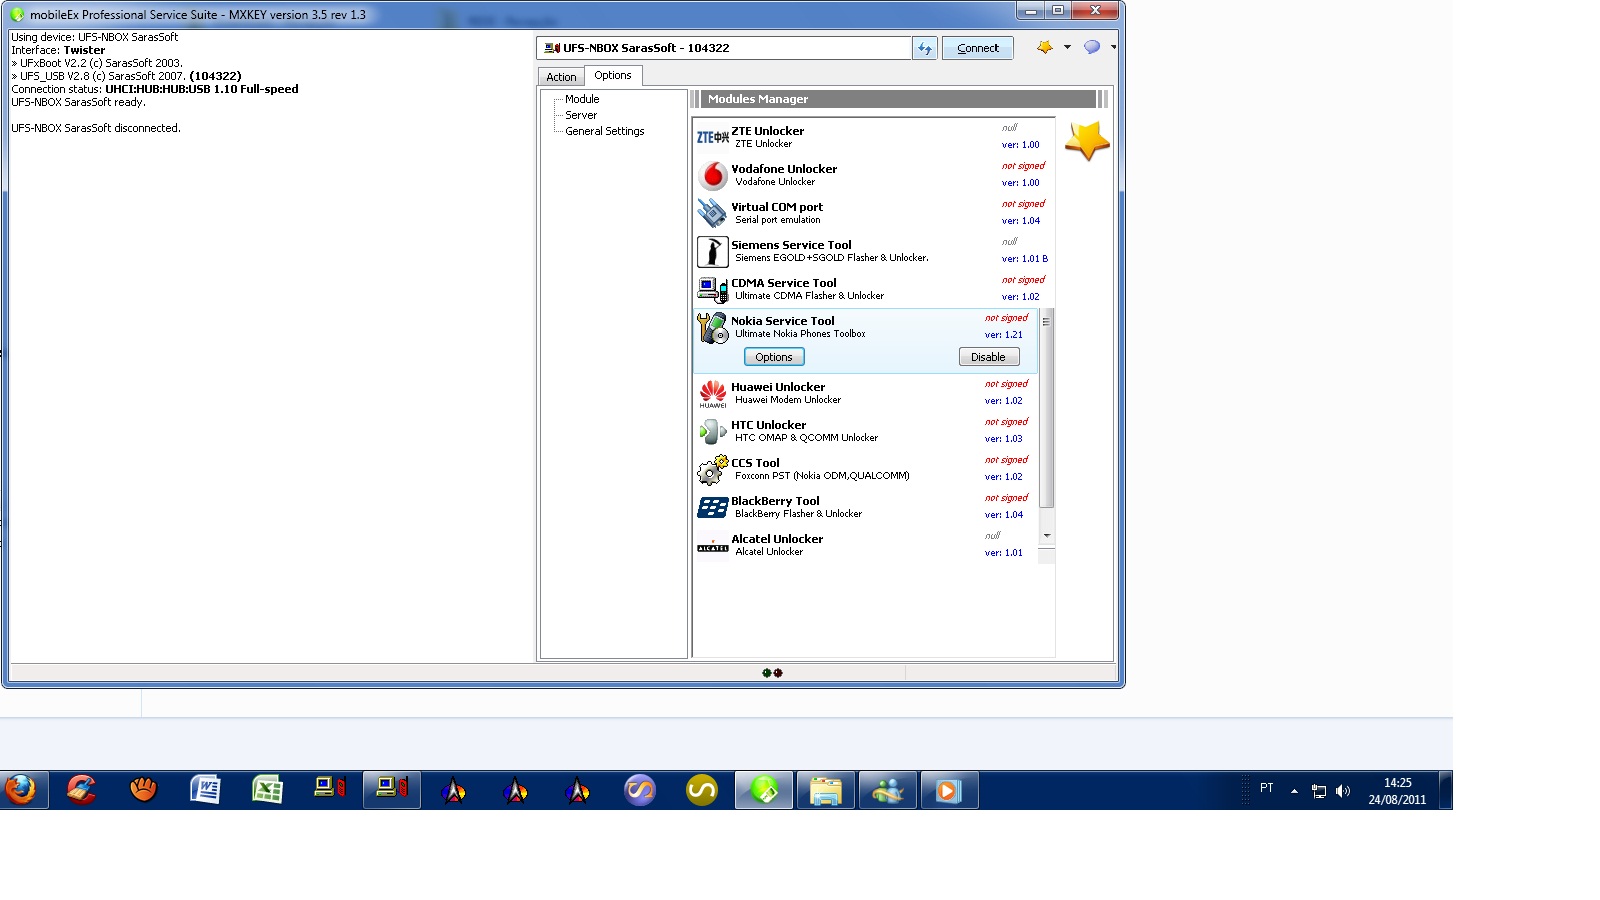The height and width of the screenshot is (900, 1600).
Task: Open the UFS-NBOX SarasSoft device combo box
Action: tap(724, 48)
